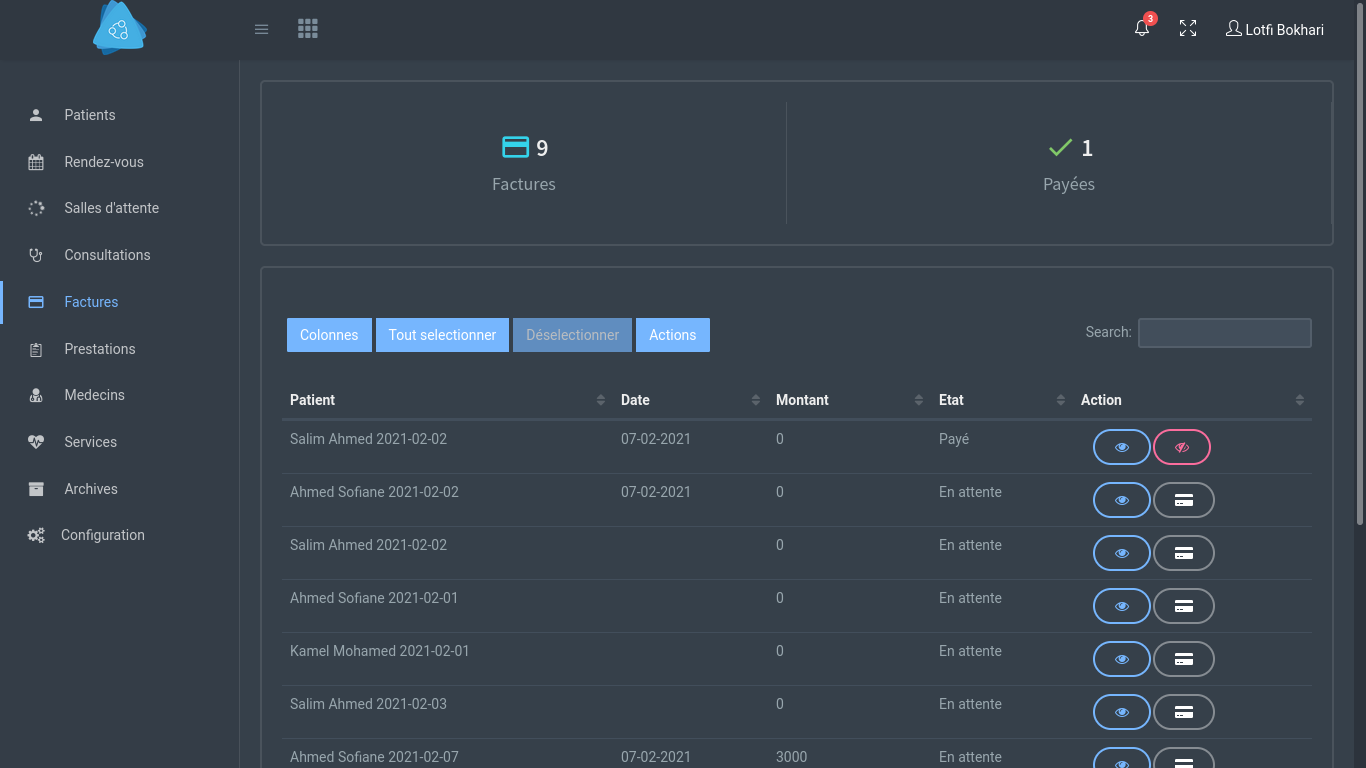The height and width of the screenshot is (768, 1366).
Task: Click the Déselectionner button
Action: tap(572, 335)
